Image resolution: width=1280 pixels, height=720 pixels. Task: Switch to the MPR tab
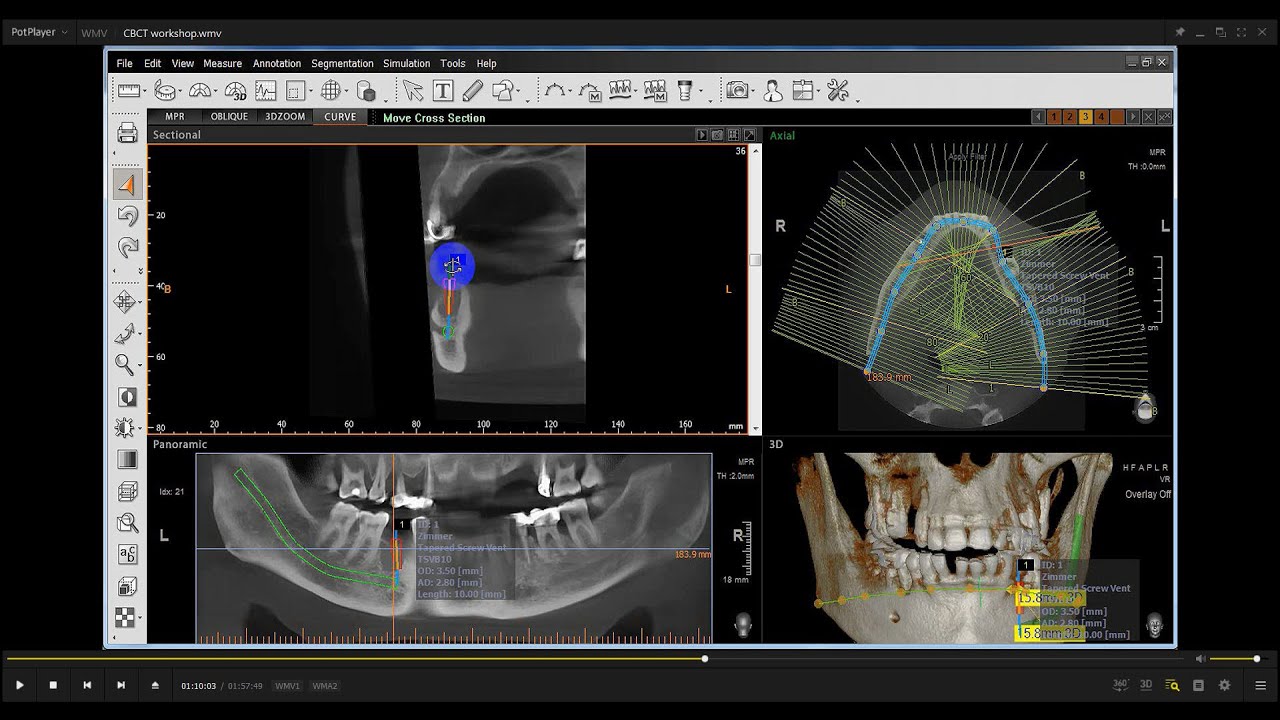point(175,117)
